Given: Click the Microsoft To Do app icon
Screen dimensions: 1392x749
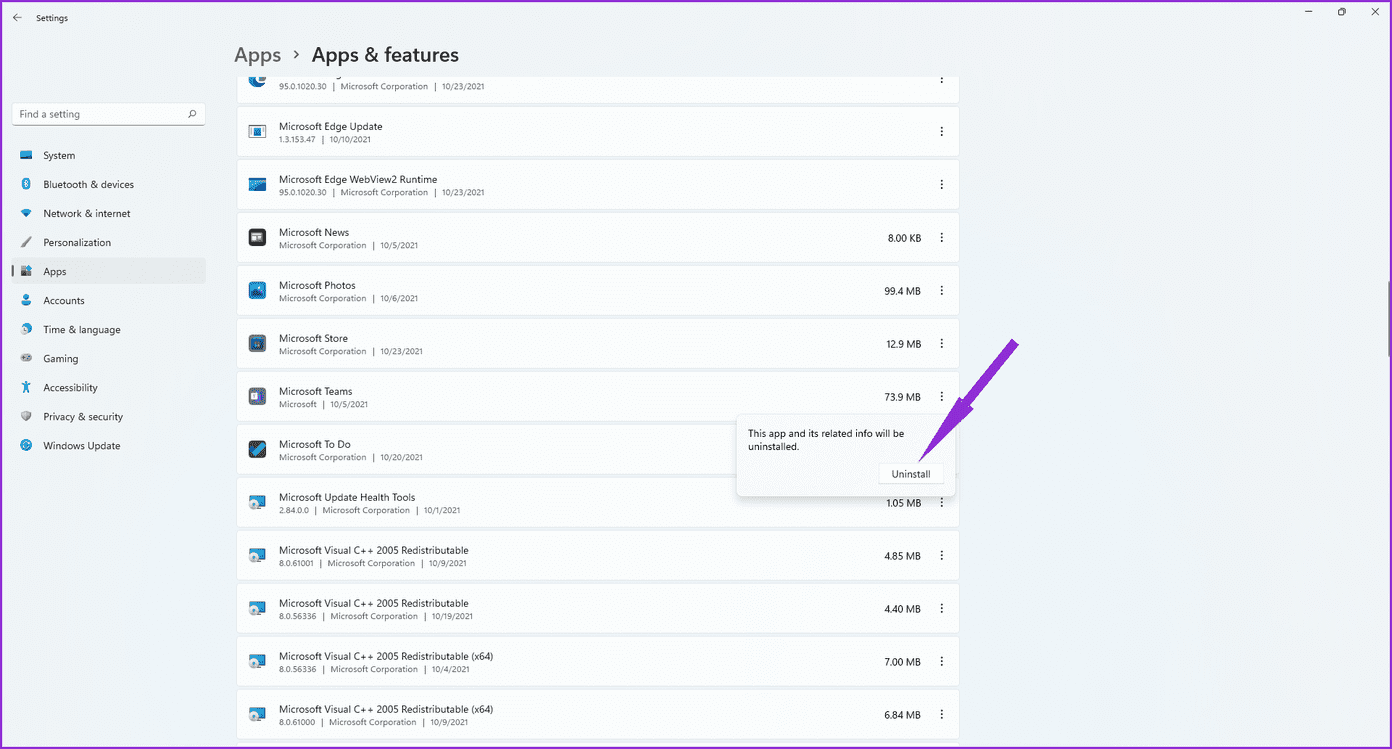Looking at the screenshot, I should coord(257,450).
